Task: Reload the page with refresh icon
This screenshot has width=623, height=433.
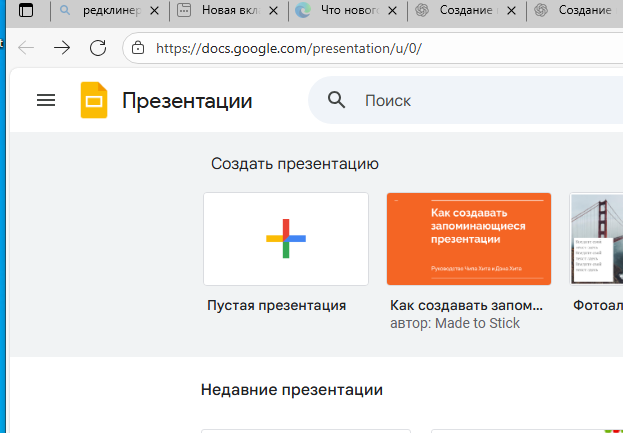Action: [x=98, y=48]
